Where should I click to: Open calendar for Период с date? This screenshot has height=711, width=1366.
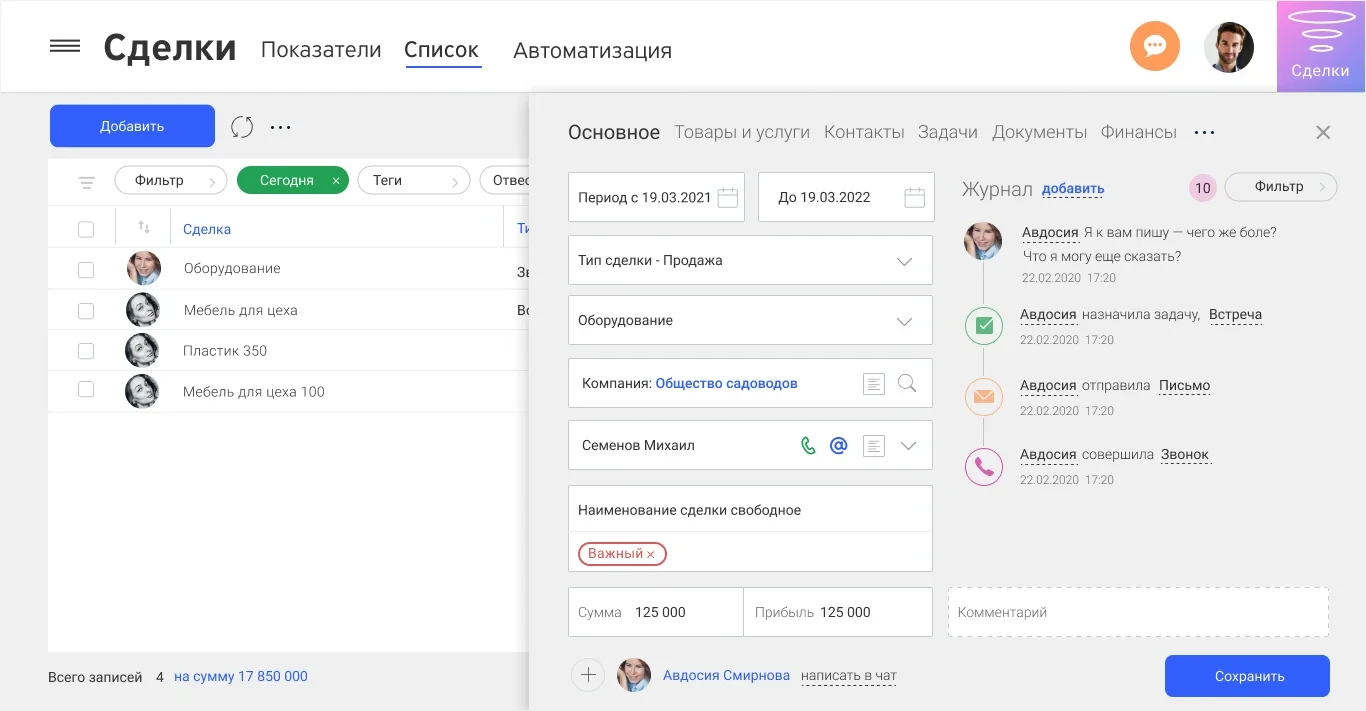(727, 198)
